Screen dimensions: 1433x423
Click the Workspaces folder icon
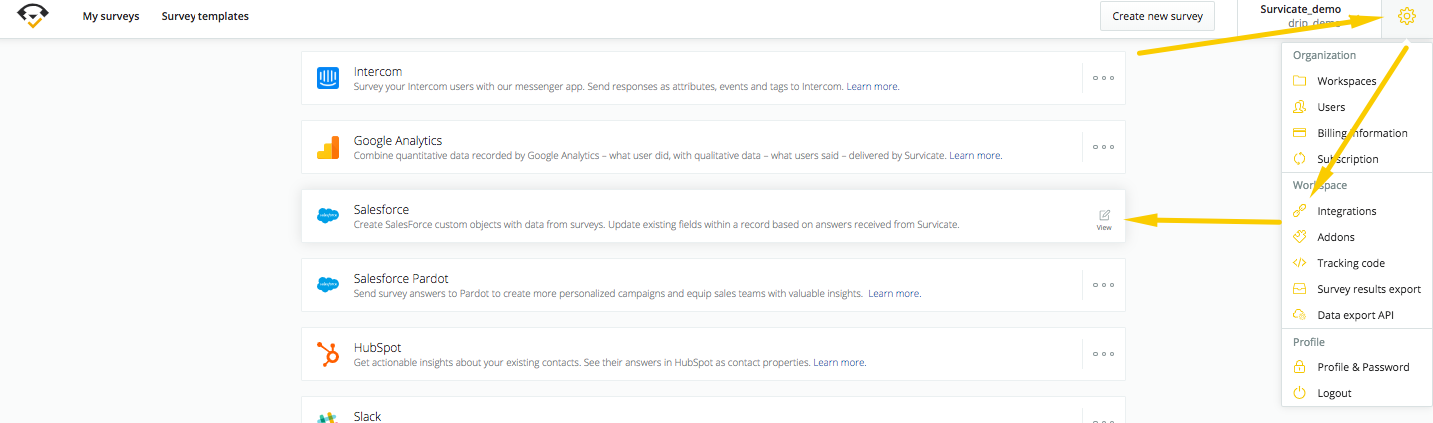point(1300,81)
